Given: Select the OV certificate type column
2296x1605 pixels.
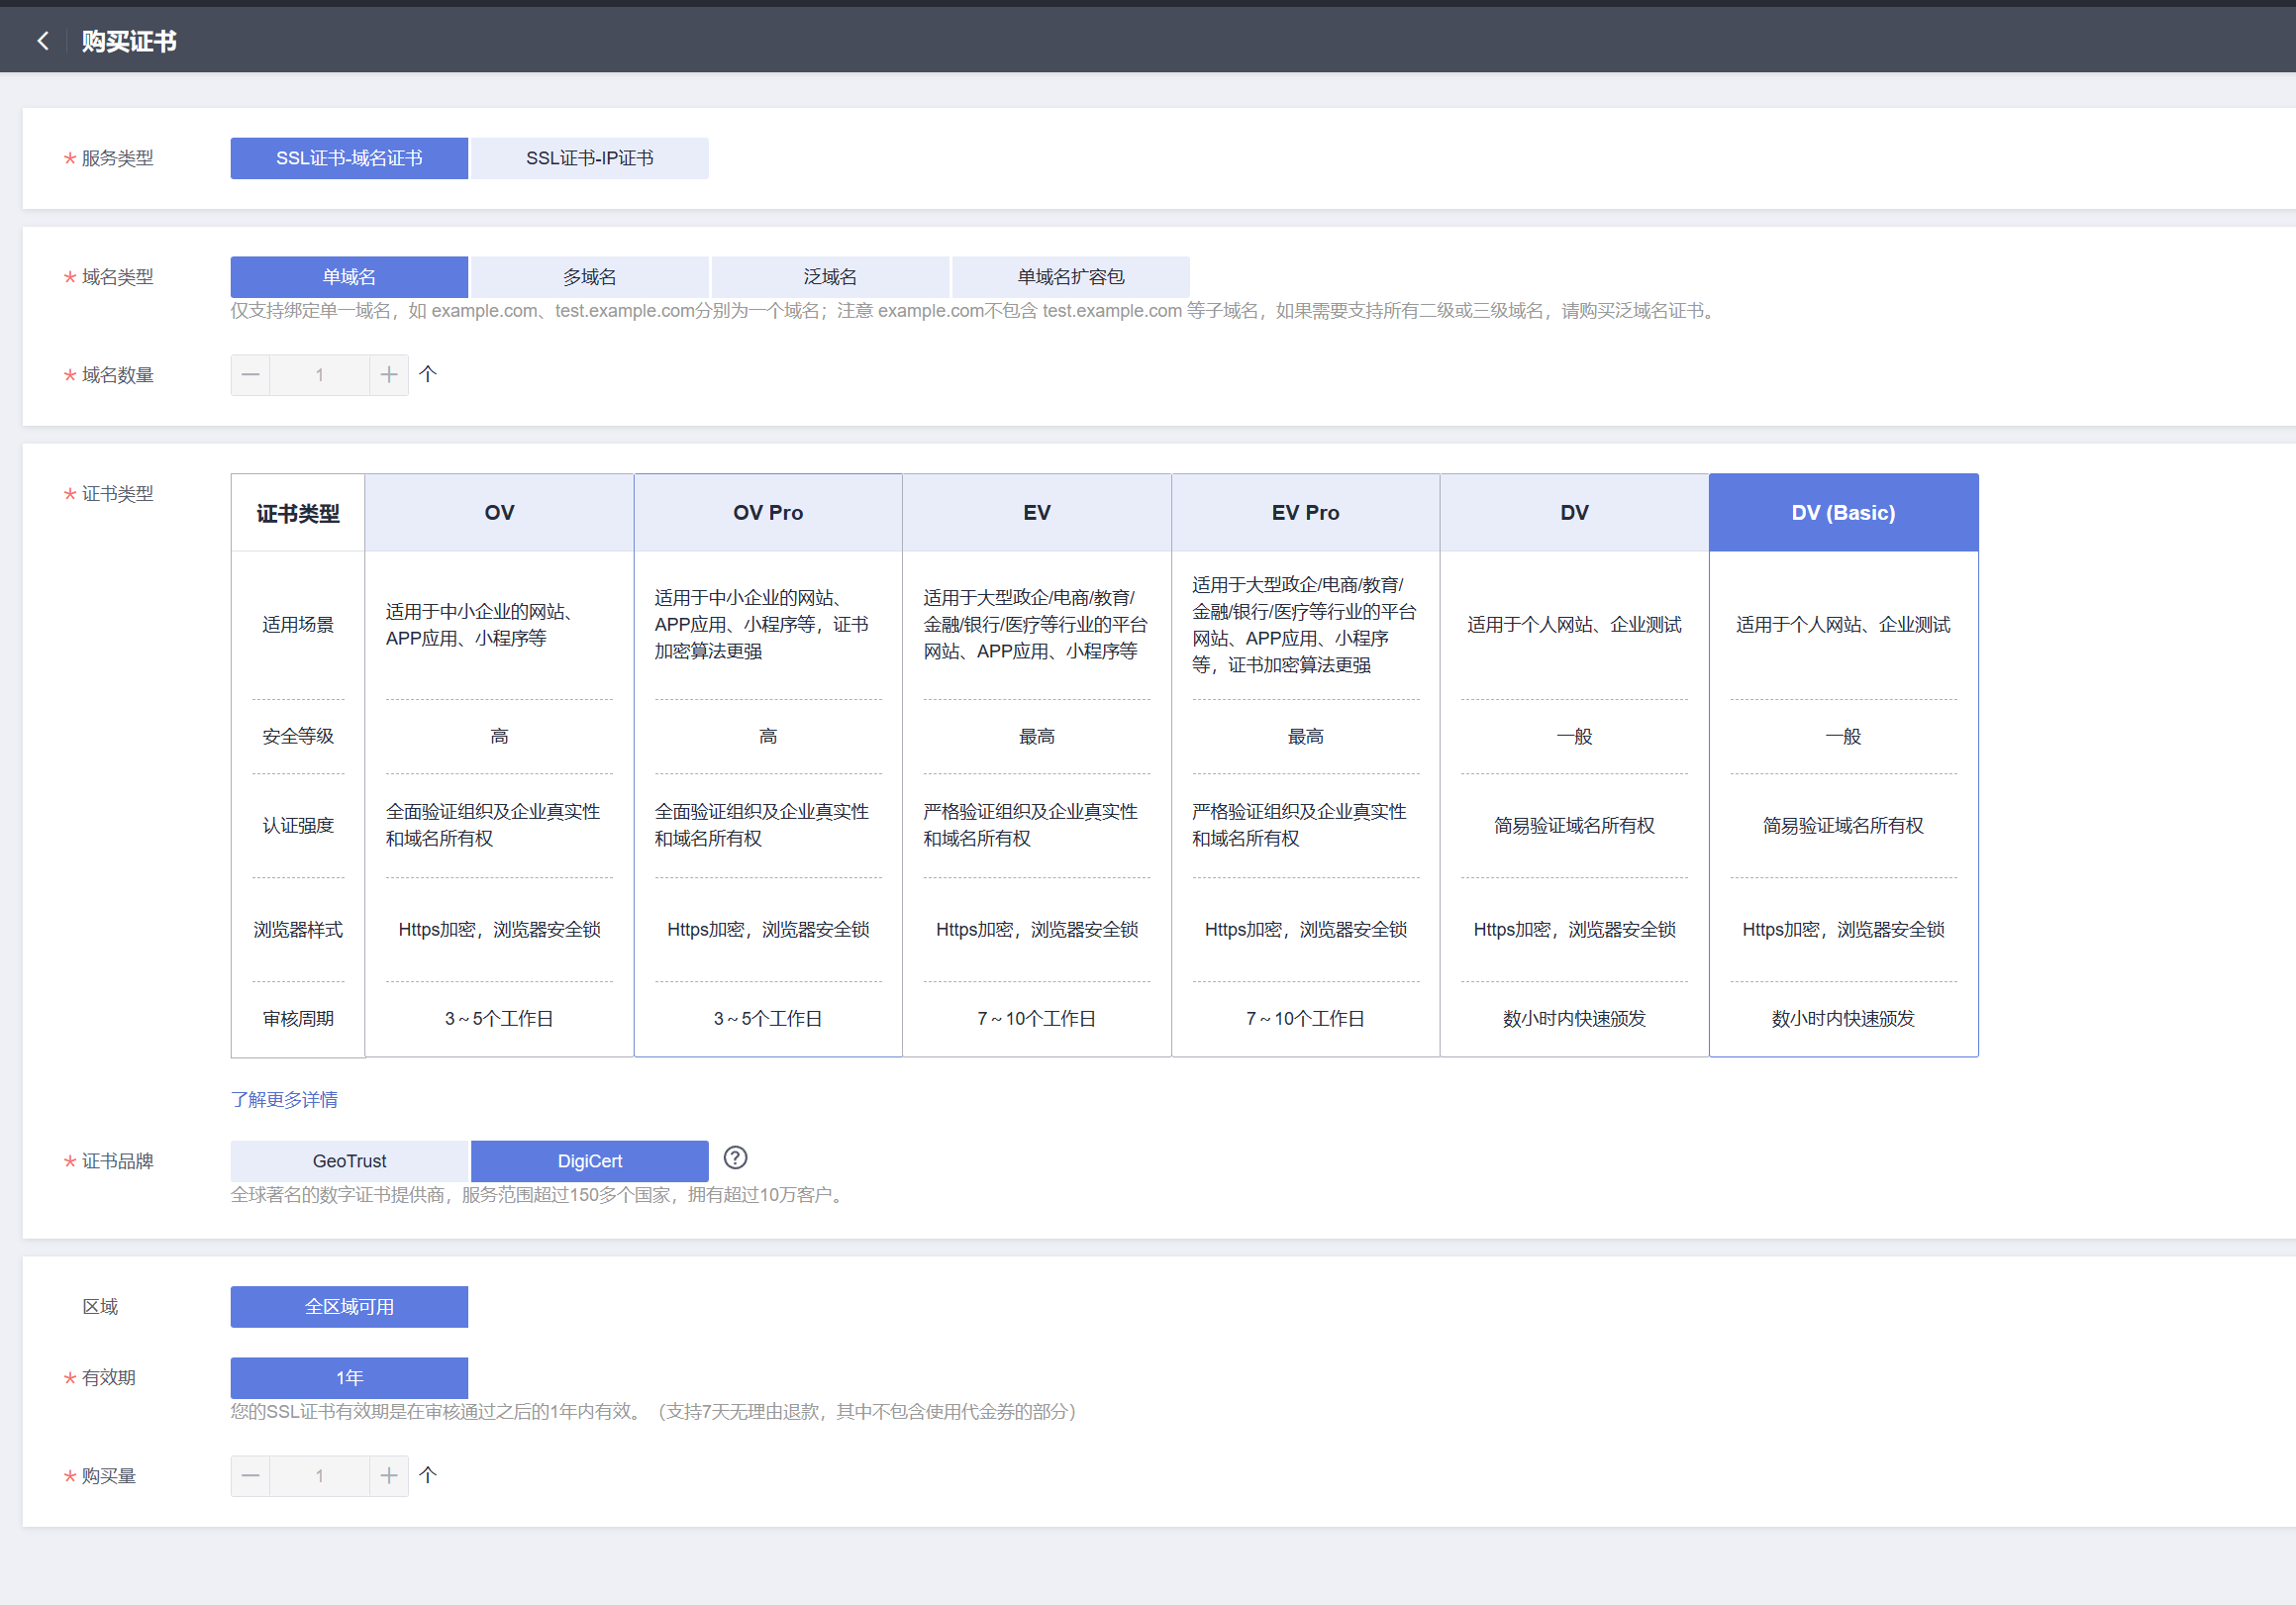Looking at the screenshot, I should coord(499,513).
